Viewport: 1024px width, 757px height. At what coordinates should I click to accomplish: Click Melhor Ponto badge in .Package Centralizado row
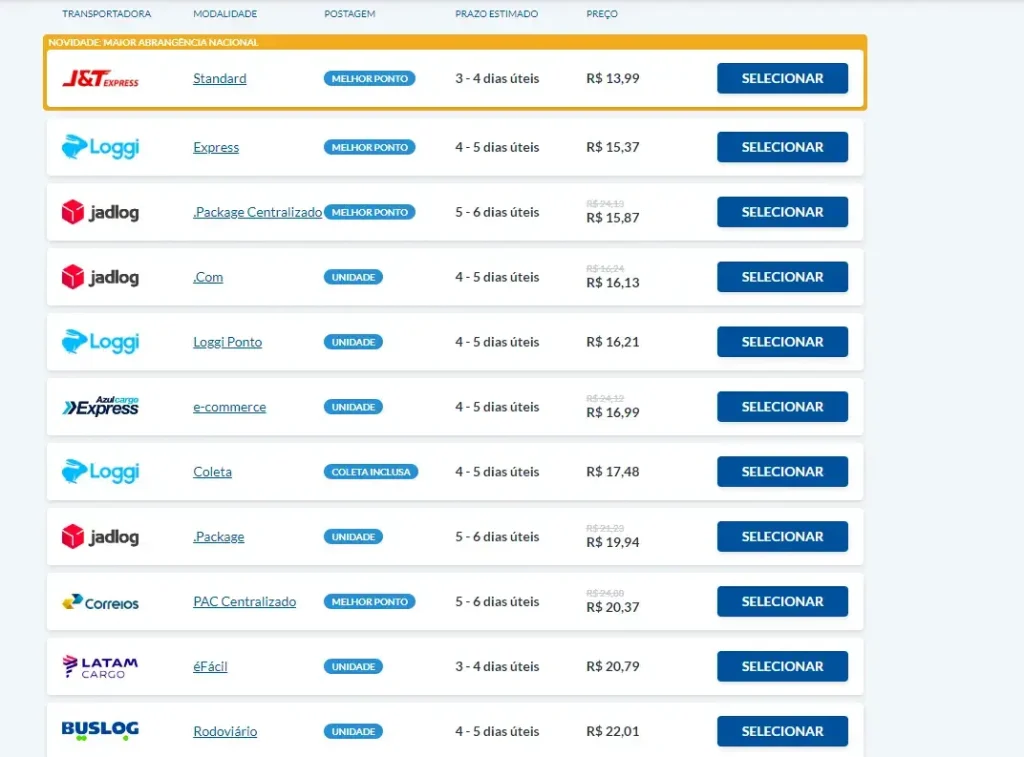click(370, 212)
